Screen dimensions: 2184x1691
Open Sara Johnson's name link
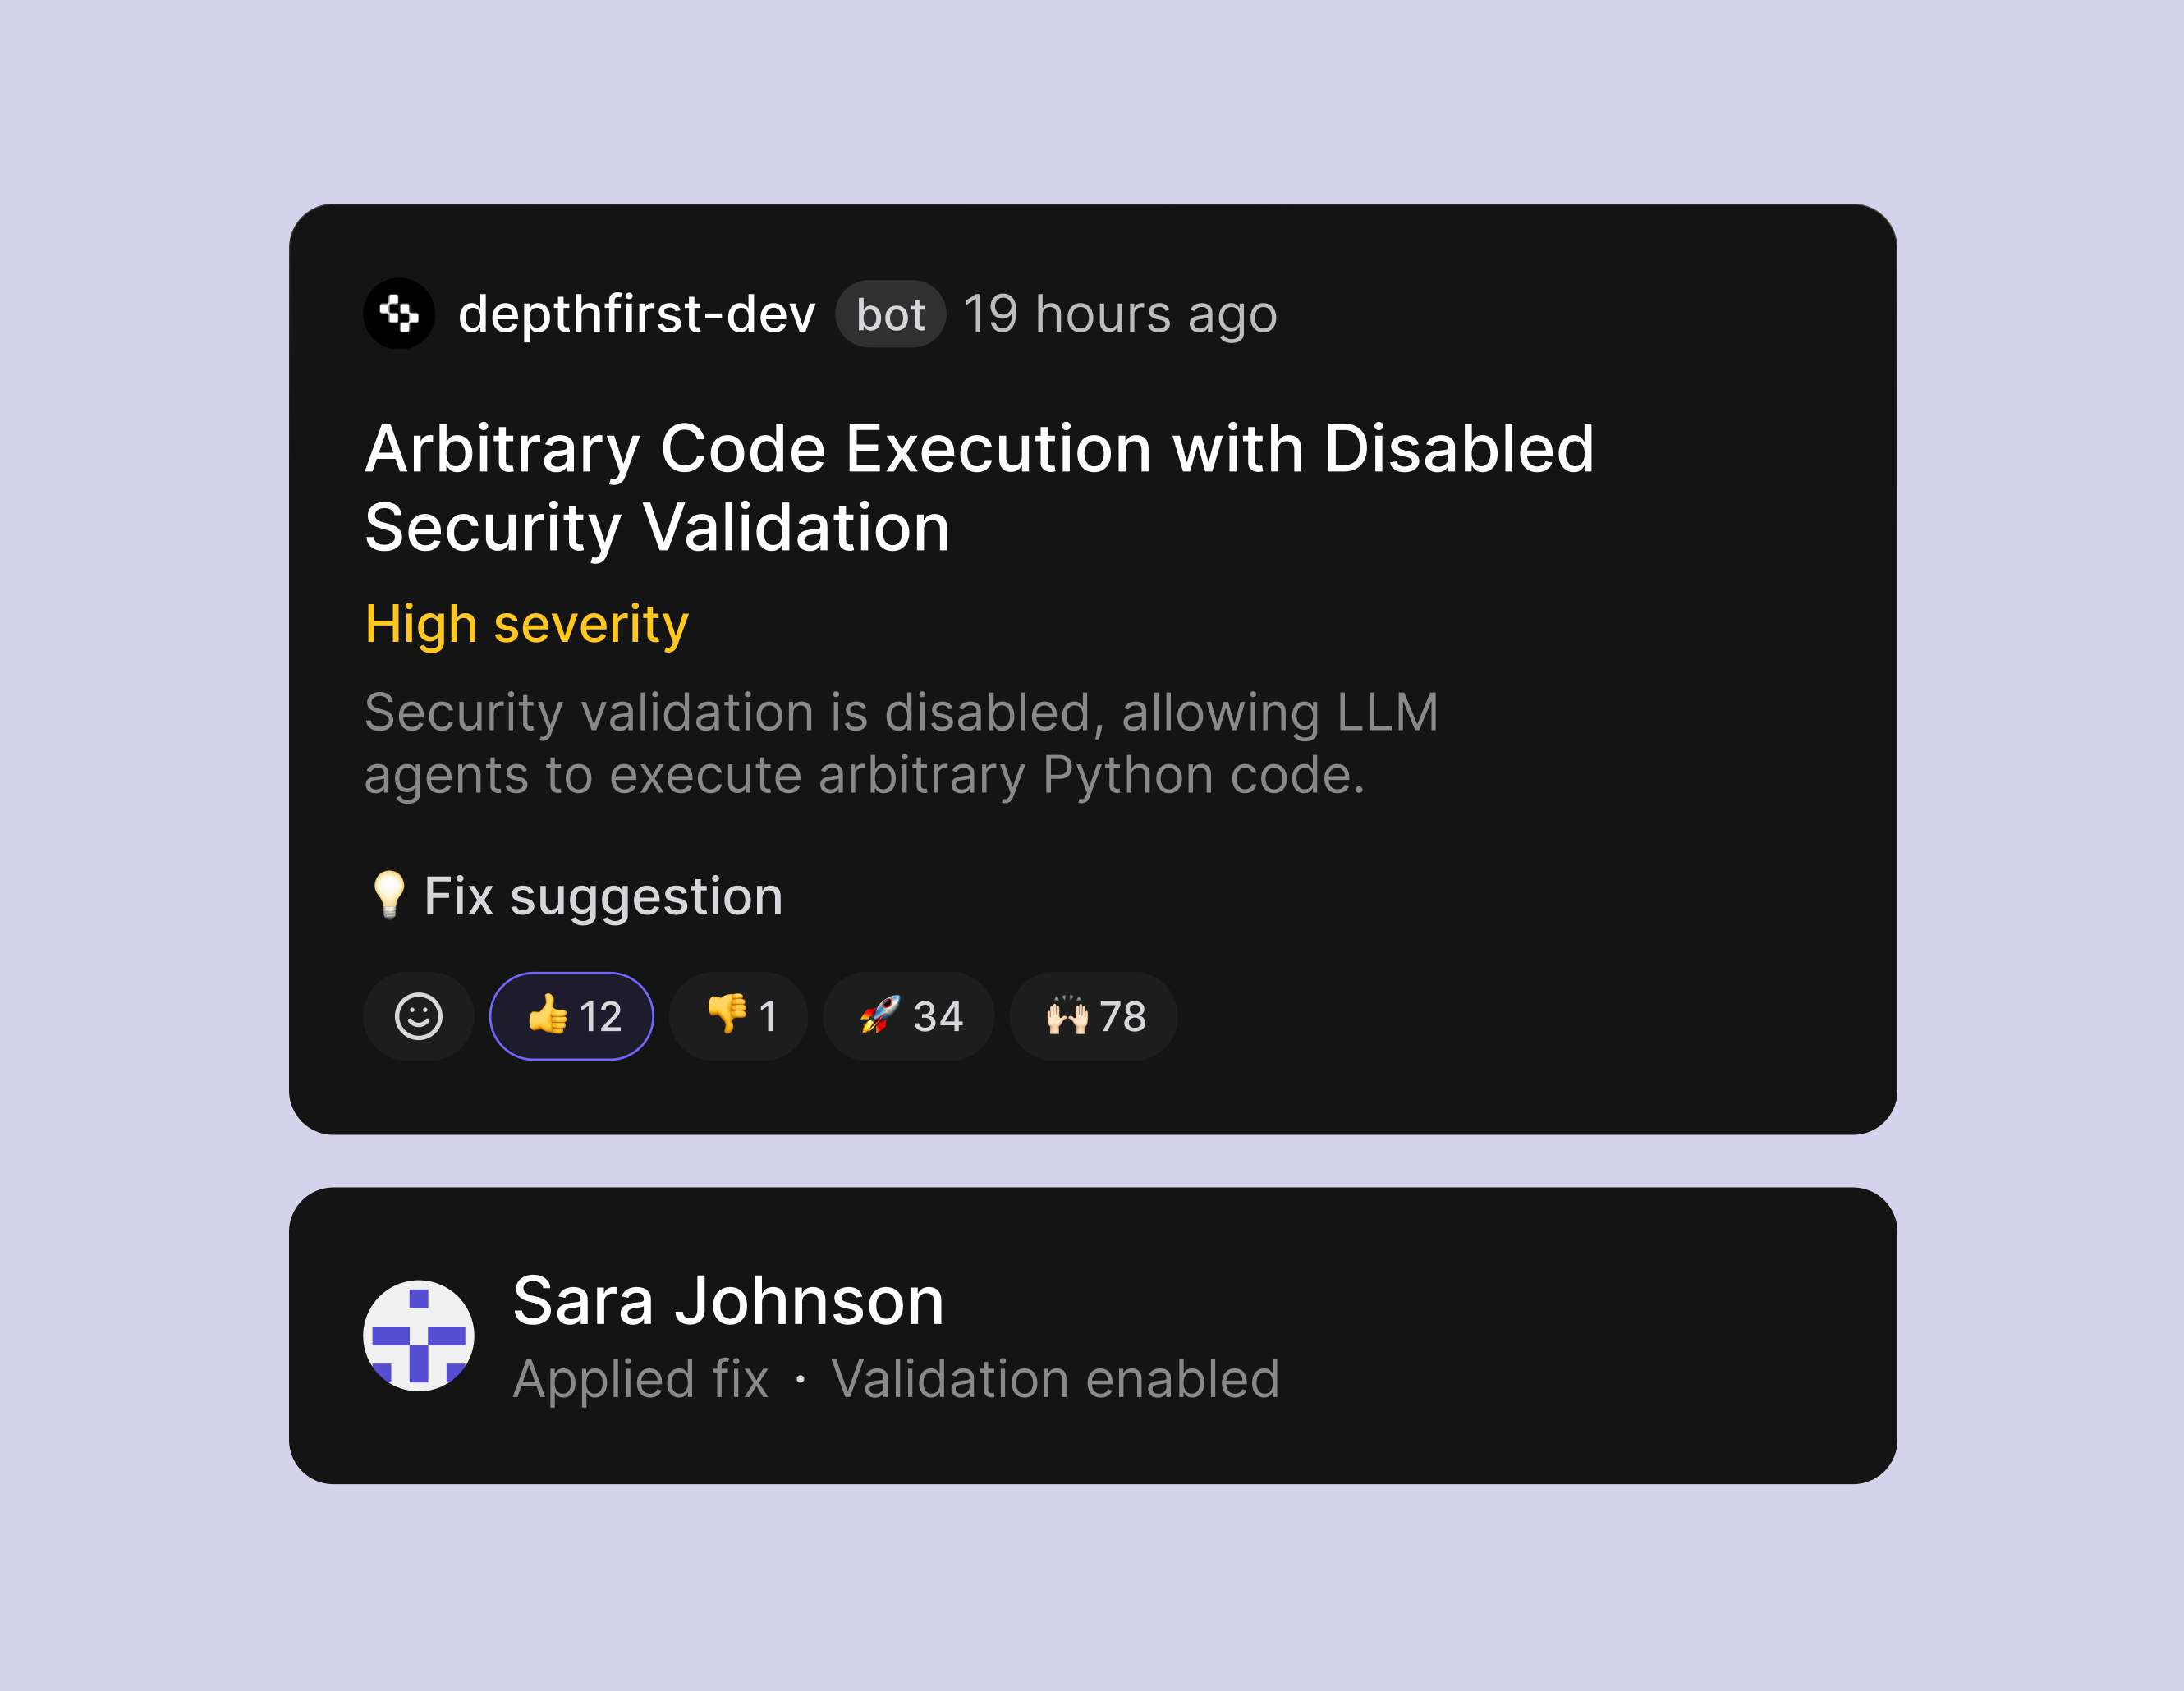point(728,1300)
